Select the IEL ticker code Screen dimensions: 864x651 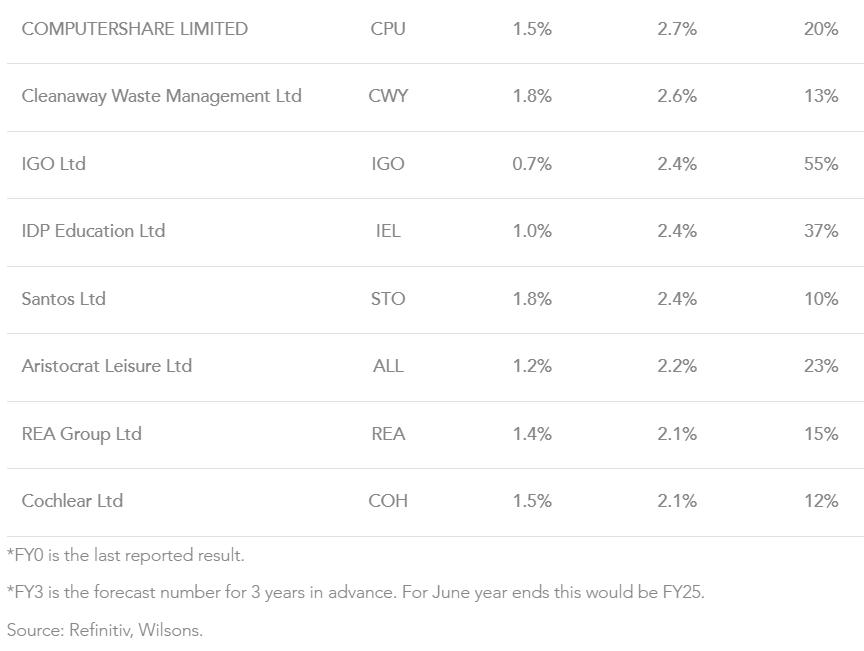tap(388, 231)
